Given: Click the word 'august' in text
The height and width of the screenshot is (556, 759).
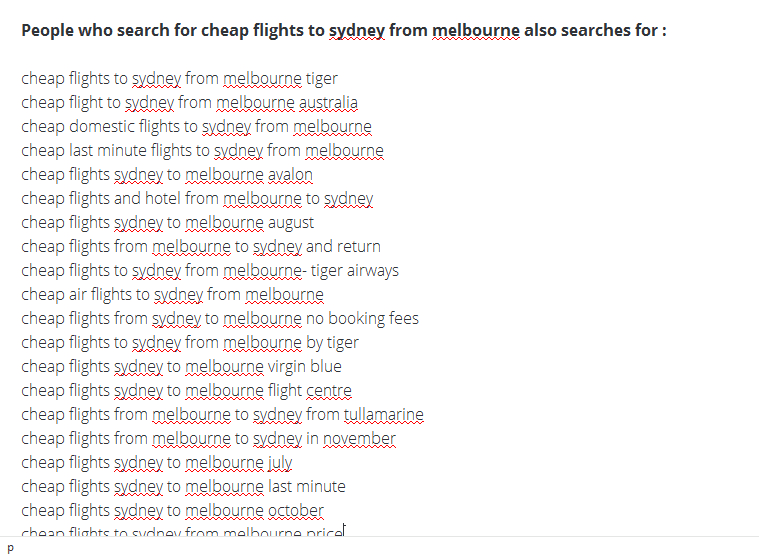Looking at the screenshot, I should pos(291,223).
